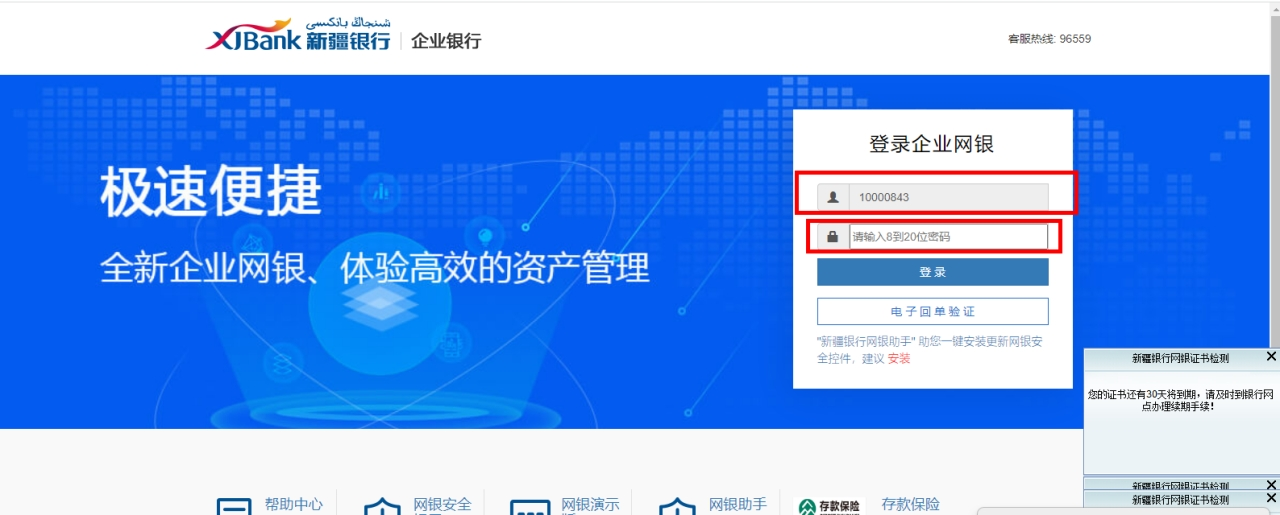The height and width of the screenshot is (515, 1280).
Task: Click the XJBank 新疆银行 logo
Action: [299, 35]
